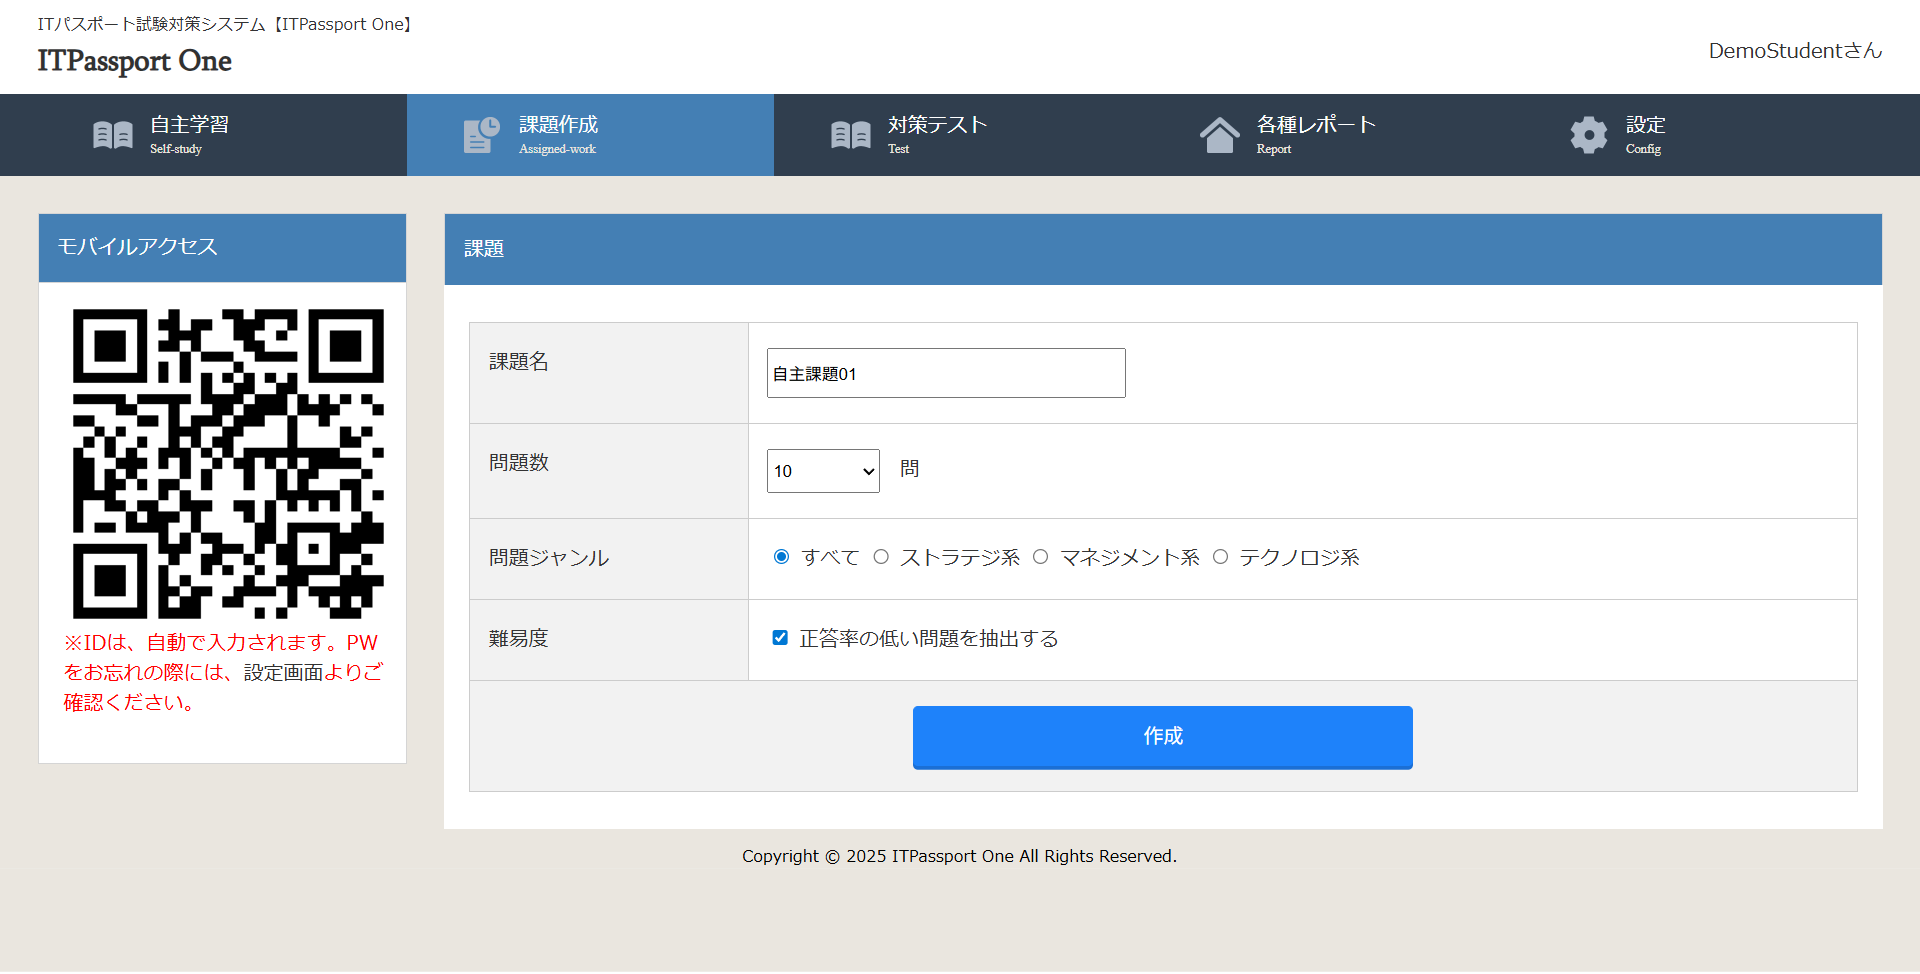
Task: Click the ITPassport One logo
Action: pyautogui.click(x=134, y=62)
